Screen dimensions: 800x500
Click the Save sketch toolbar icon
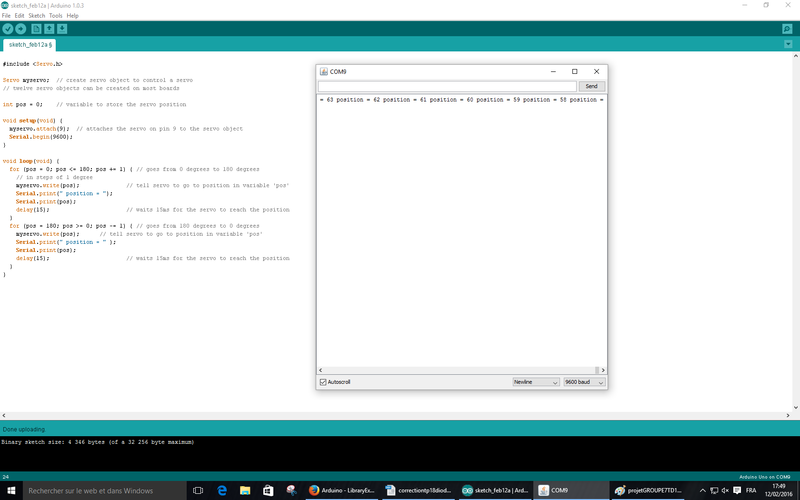(x=63, y=29)
